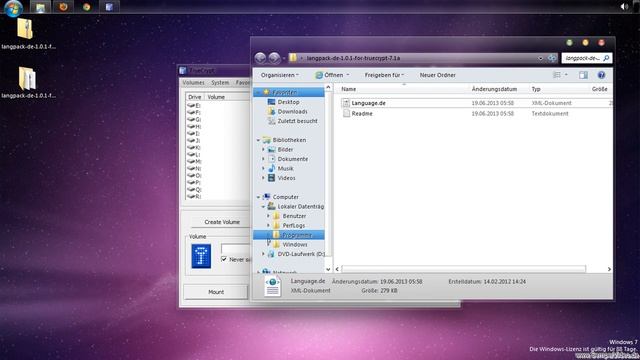Image resolution: width=640 pixels, height=360 pixels.
Task: Open the dropdown arrow next to Öffnen
Action: tap(348, 75)
